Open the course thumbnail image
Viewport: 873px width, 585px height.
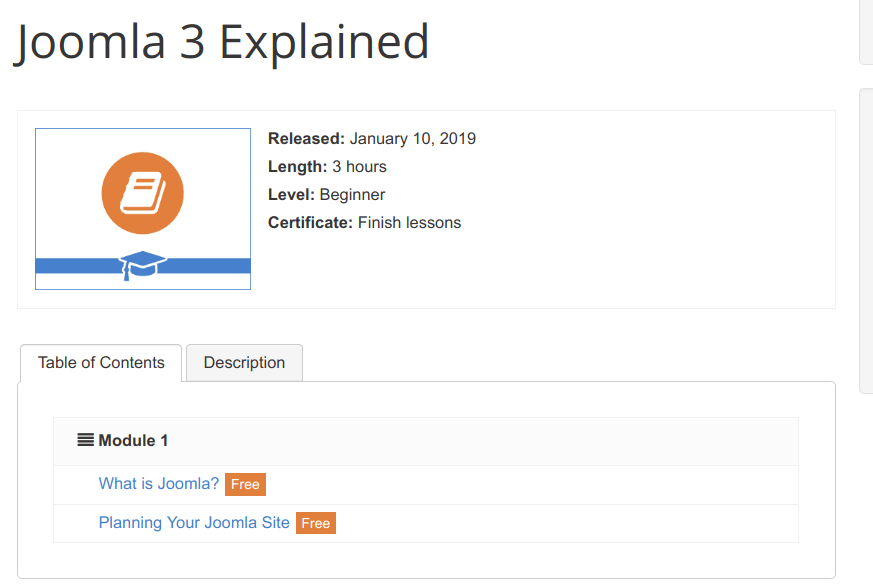(143, 209)
